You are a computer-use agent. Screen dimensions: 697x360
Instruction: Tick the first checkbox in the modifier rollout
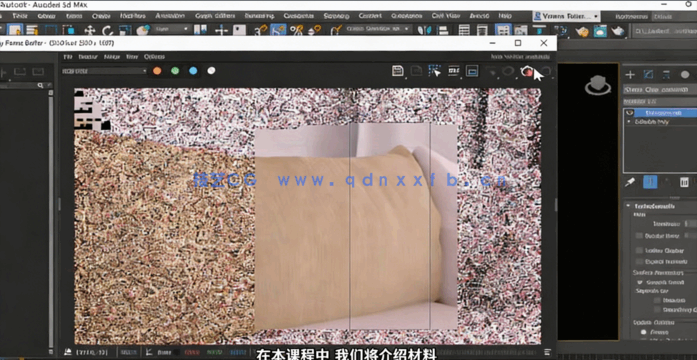(639, 236)
